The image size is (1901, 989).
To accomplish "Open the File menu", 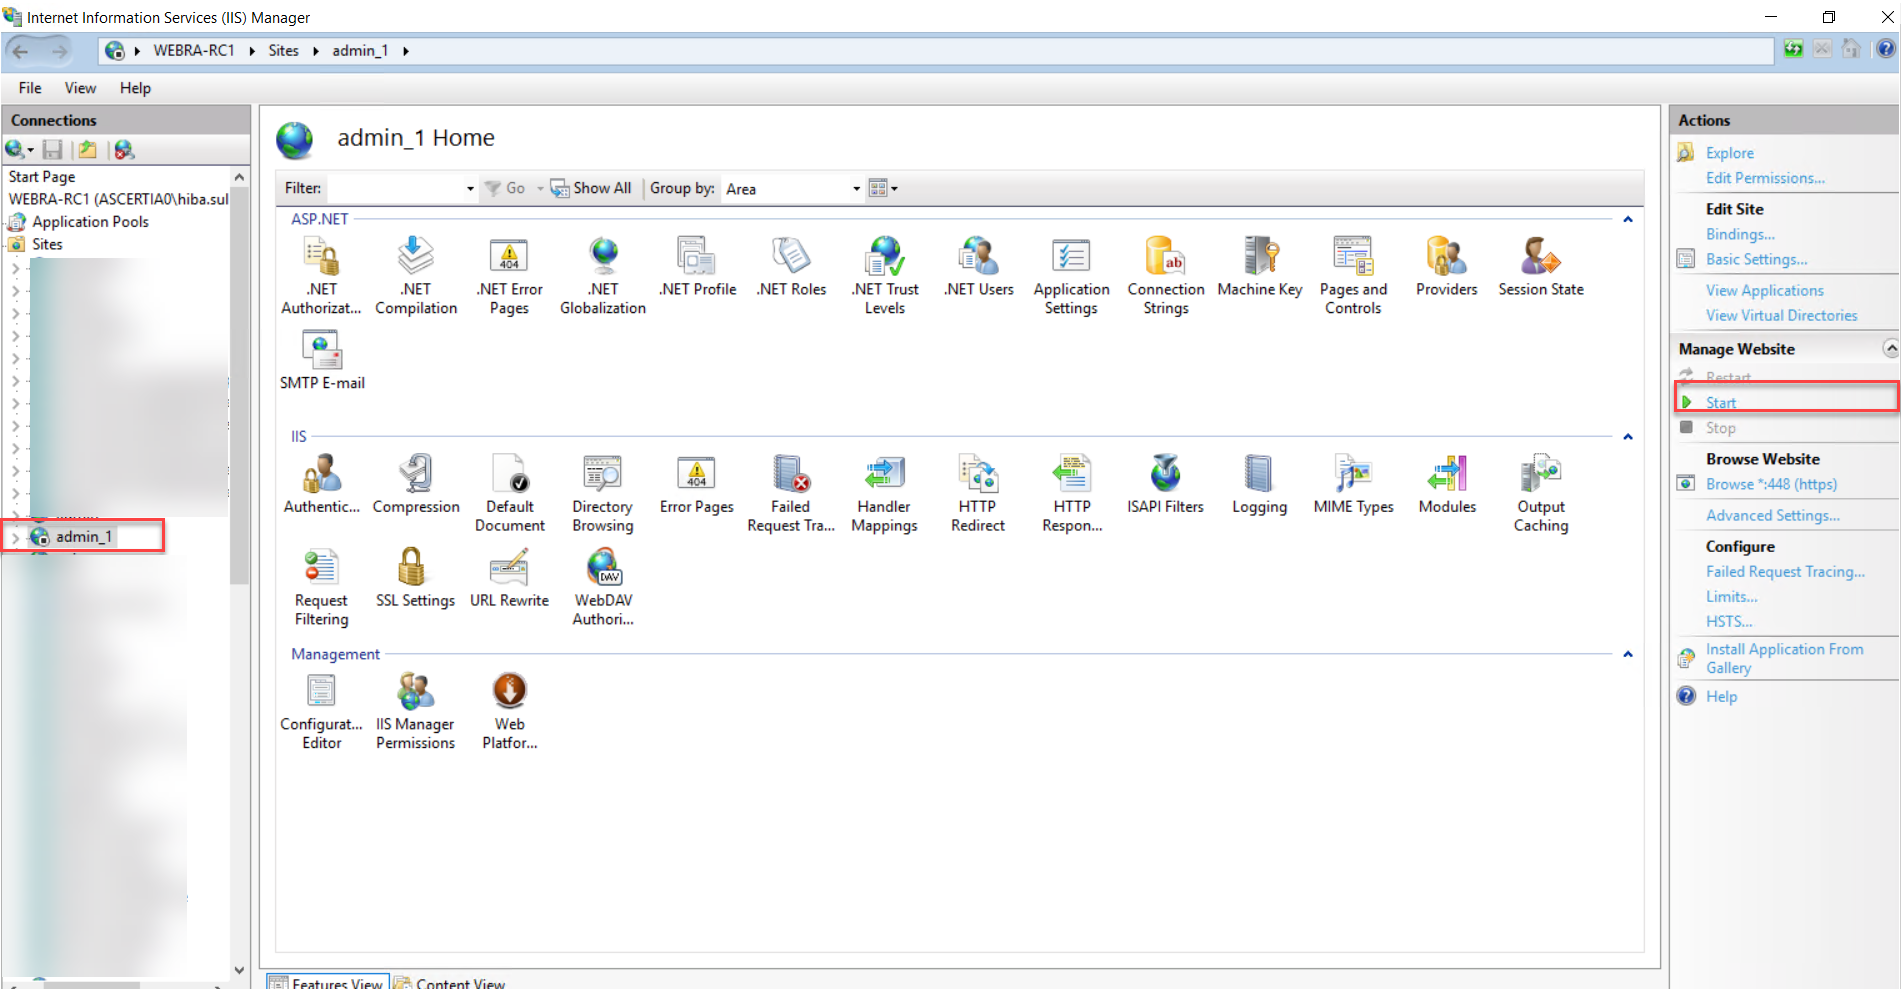I will (30, 88).
